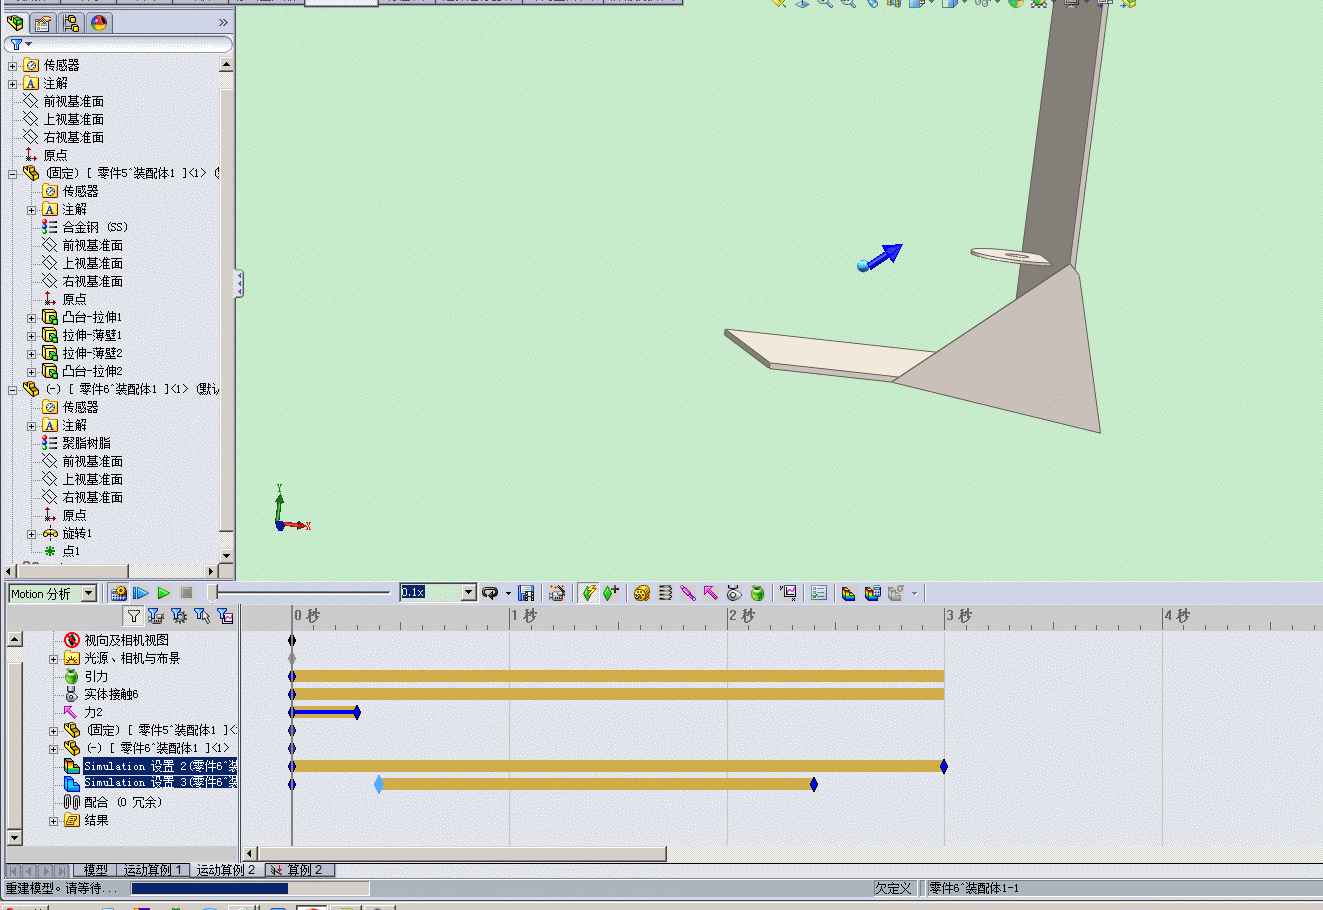
Task: Switch to the 运动算例 1 tab
Action: tap(153, 871)
